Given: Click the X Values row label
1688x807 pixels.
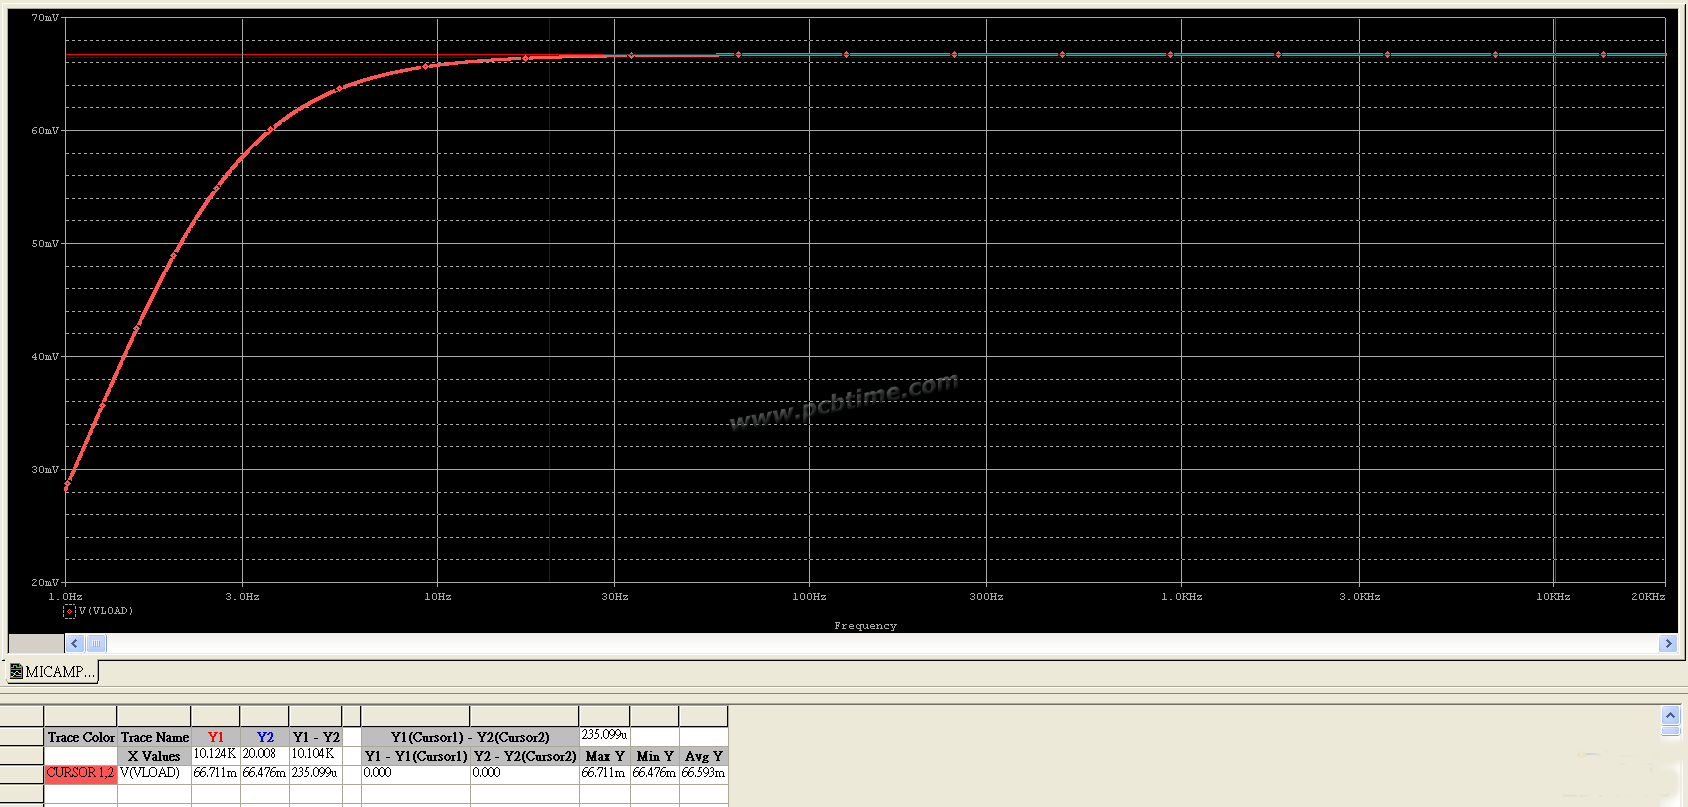Looking at the screenshot, I should [154, 756].
